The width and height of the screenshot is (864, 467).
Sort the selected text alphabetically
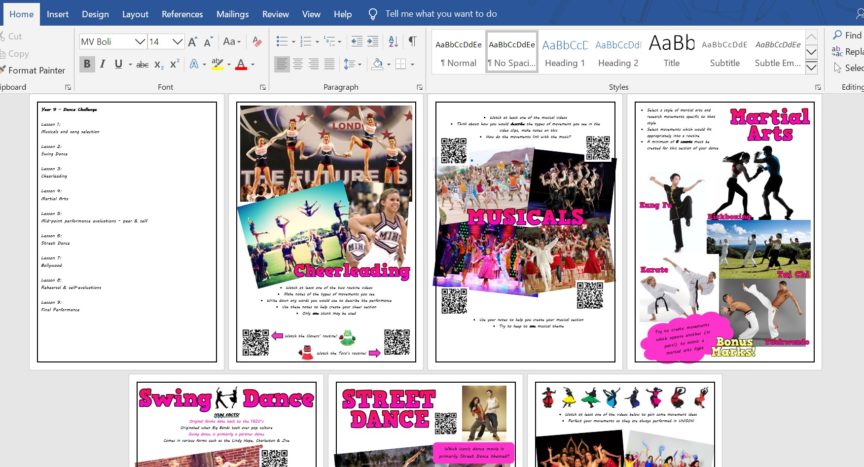pos(391,42)
